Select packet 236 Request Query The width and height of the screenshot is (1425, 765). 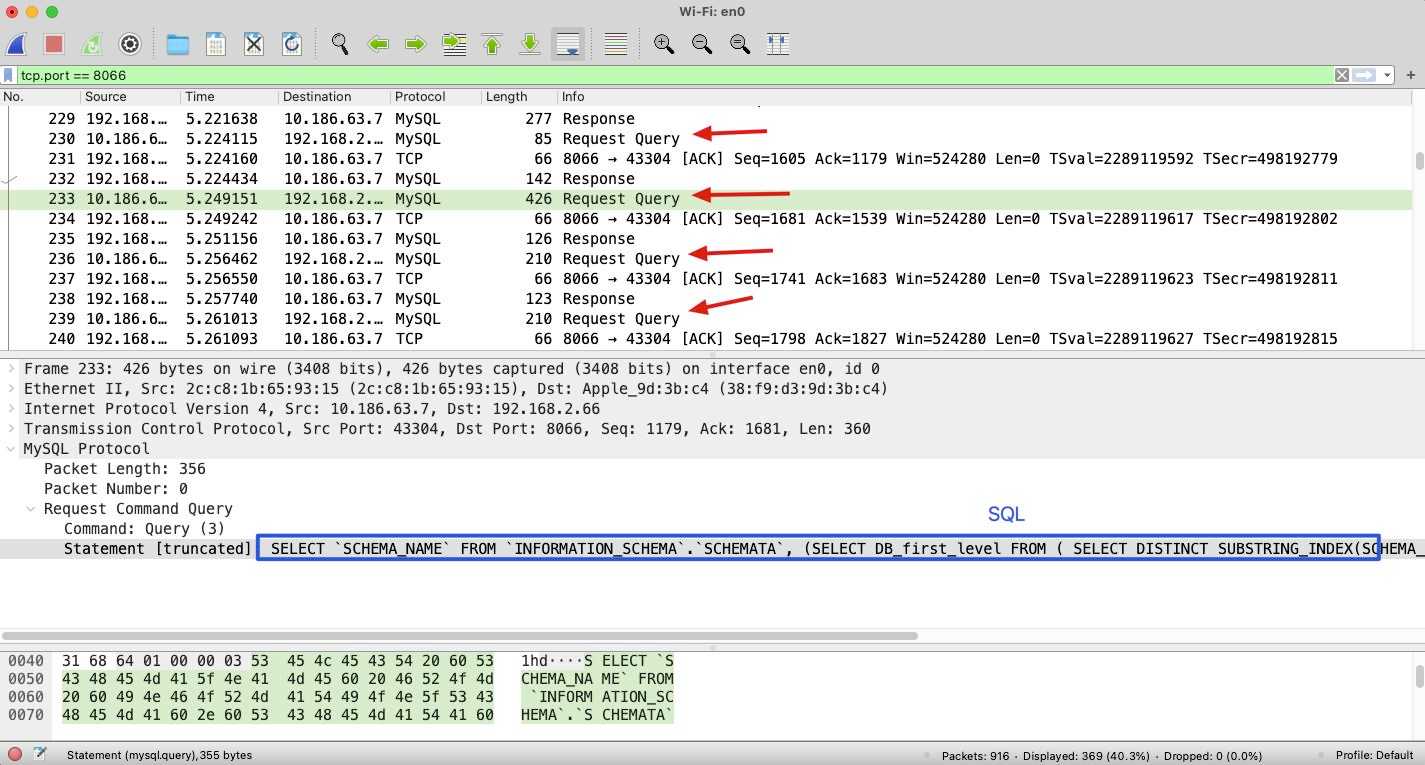click(706, 259)
